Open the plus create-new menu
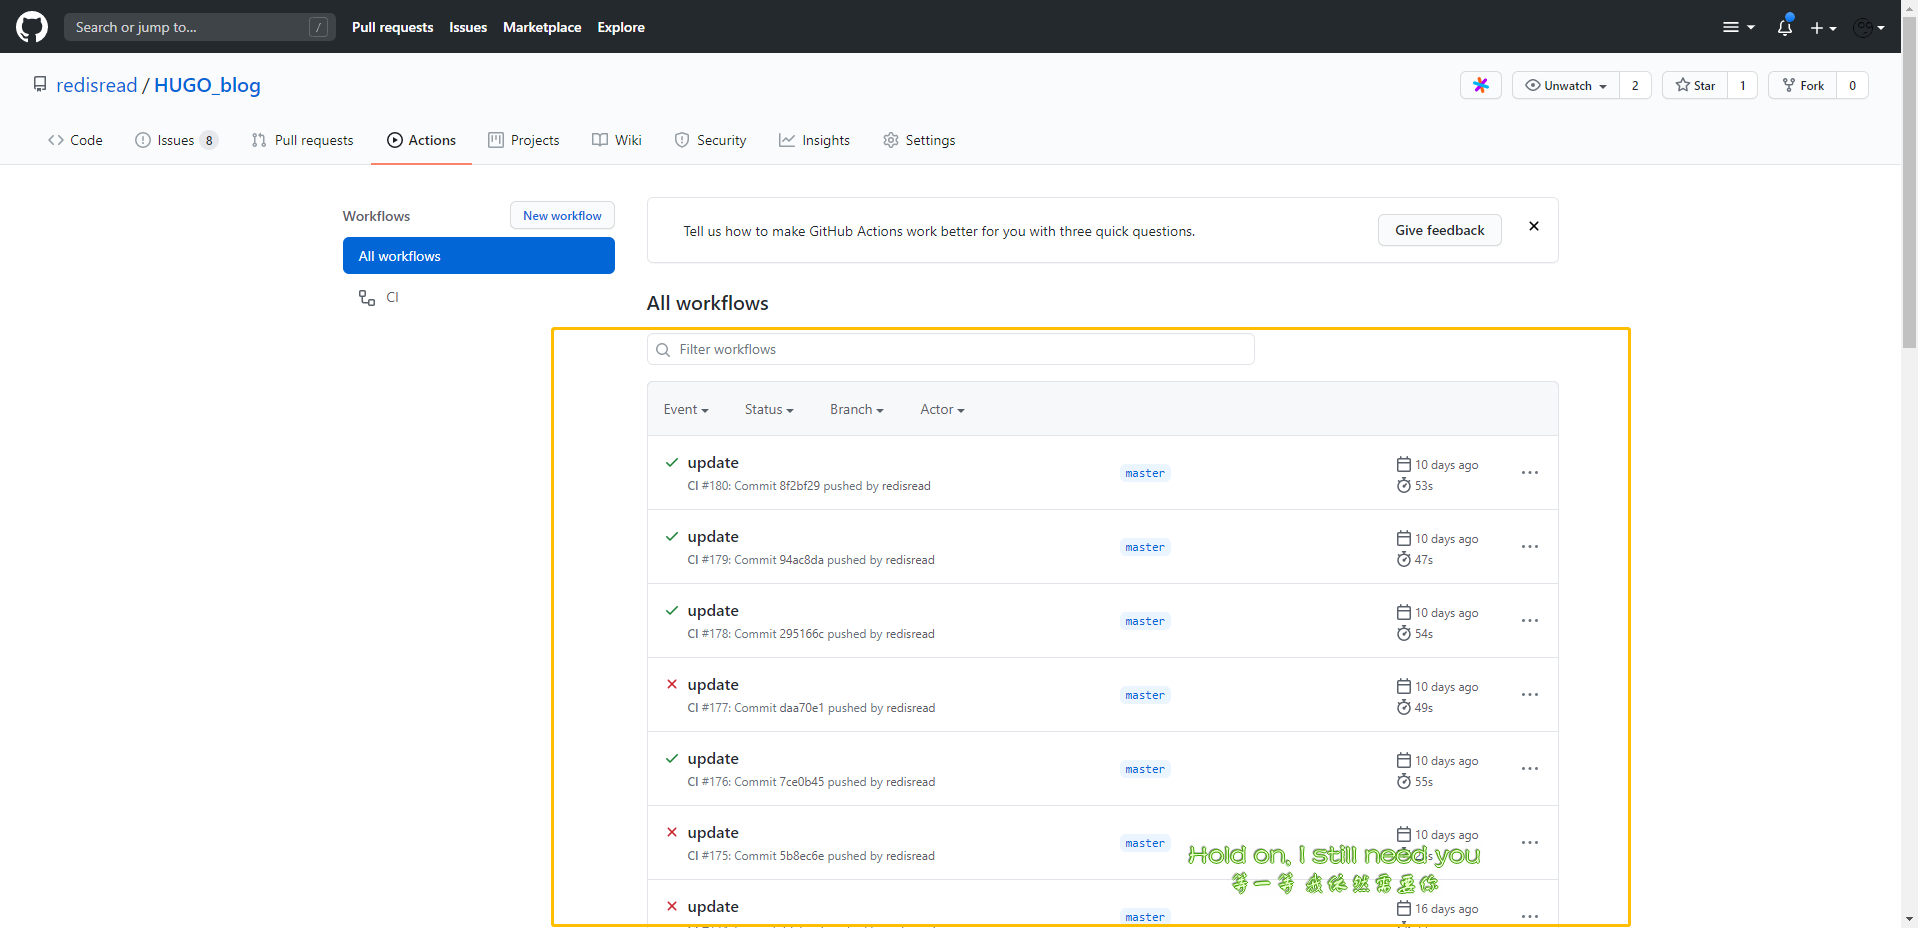The width and height of the screenshot is (1918, 928). (1823, 28)
